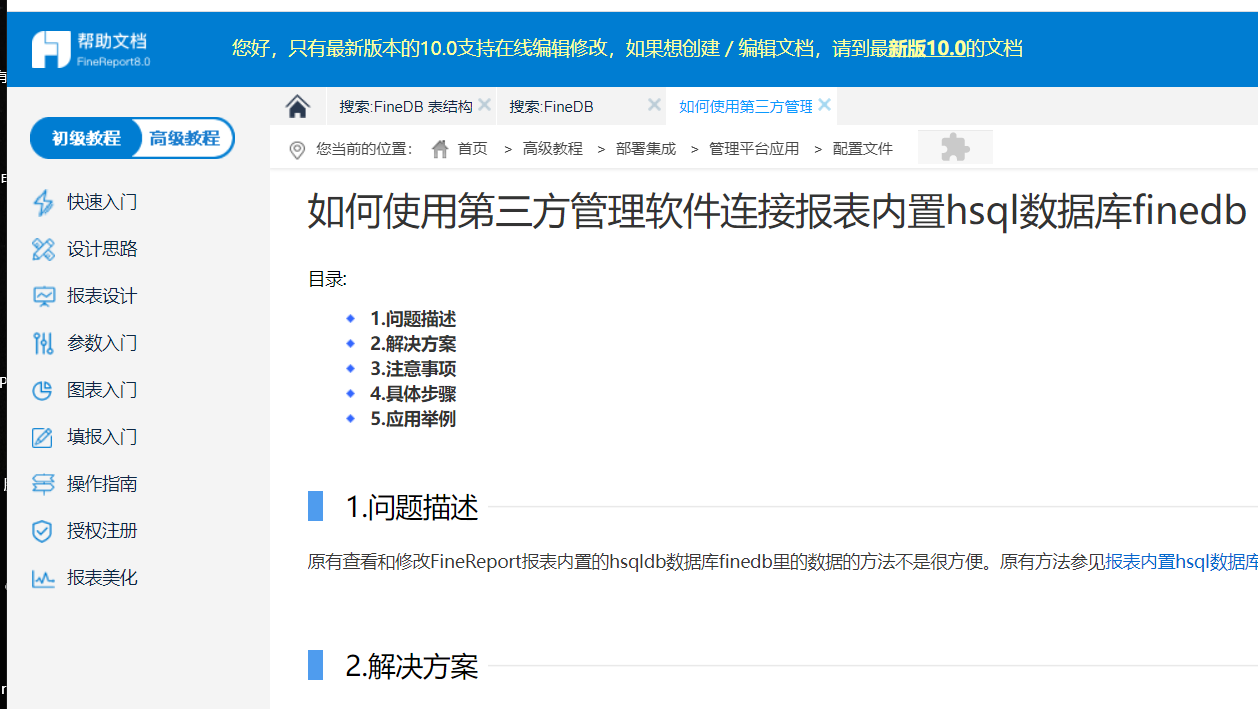Open the 搜索:FineDB tab

coord(552,107)
